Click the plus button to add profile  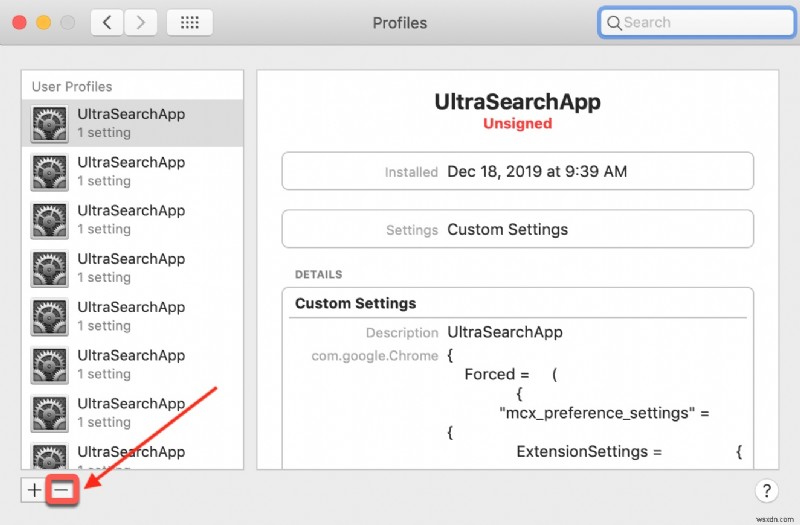pyautogui.click(x=34, y=490)
